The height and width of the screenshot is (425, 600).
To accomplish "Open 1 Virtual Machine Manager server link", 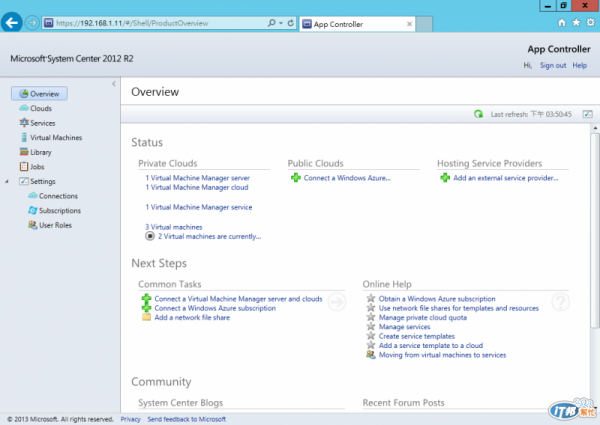I will 197,178.
